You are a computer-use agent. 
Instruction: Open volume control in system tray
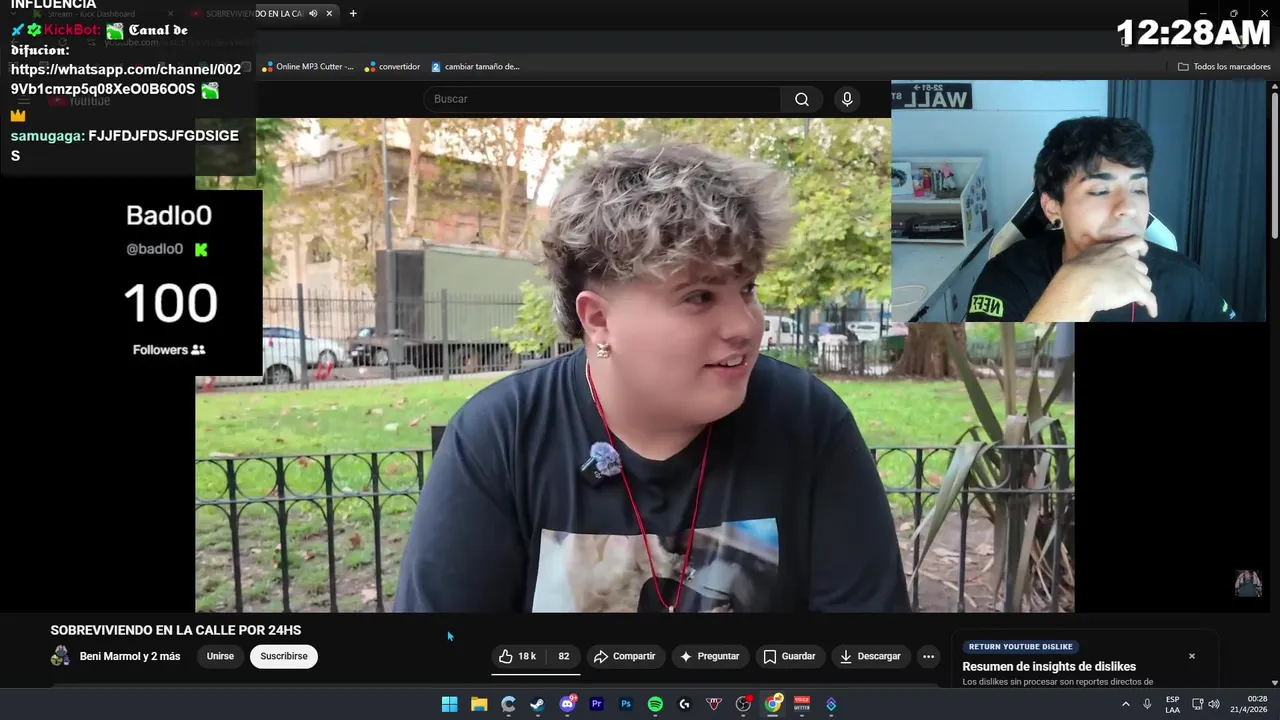click(x=1214, y=704)
